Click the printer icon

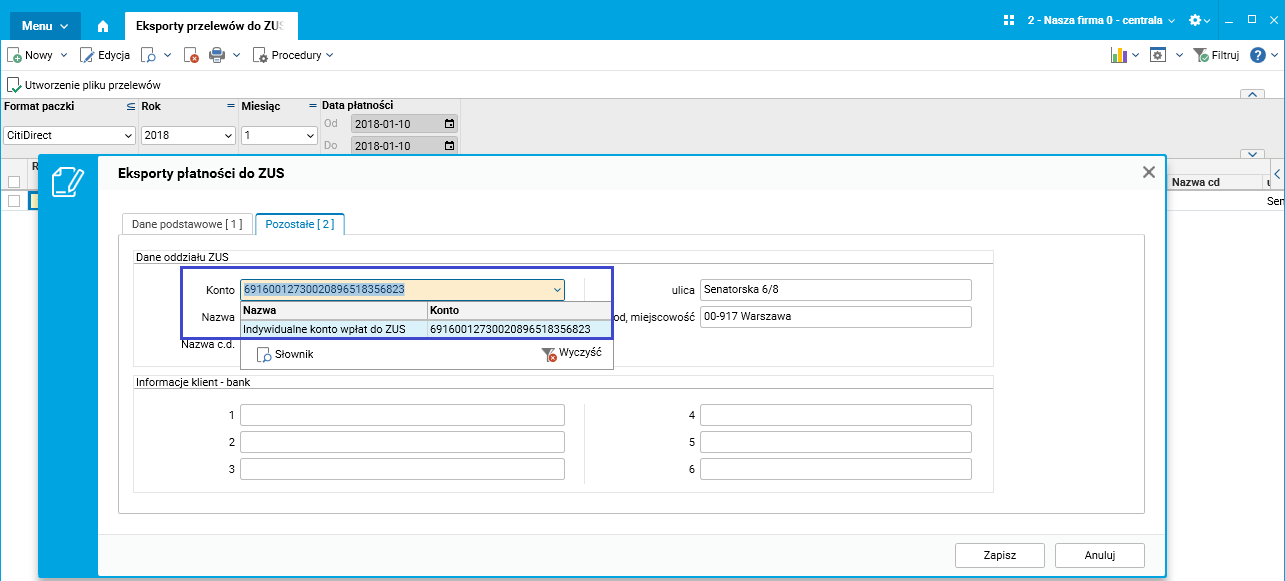point(217,56)
